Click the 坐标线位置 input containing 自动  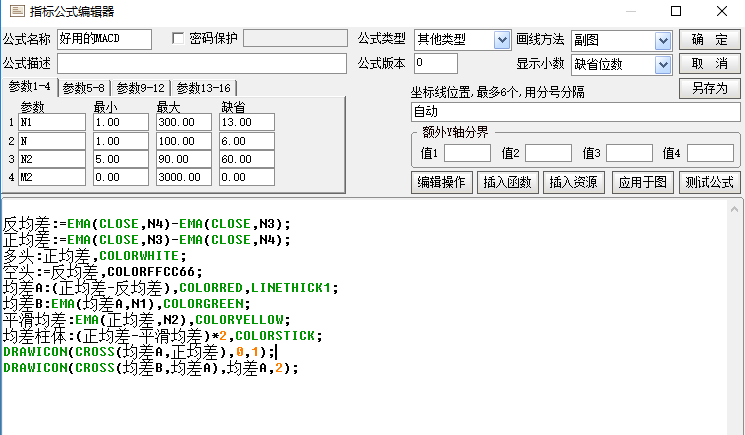(x=574, y=112)
